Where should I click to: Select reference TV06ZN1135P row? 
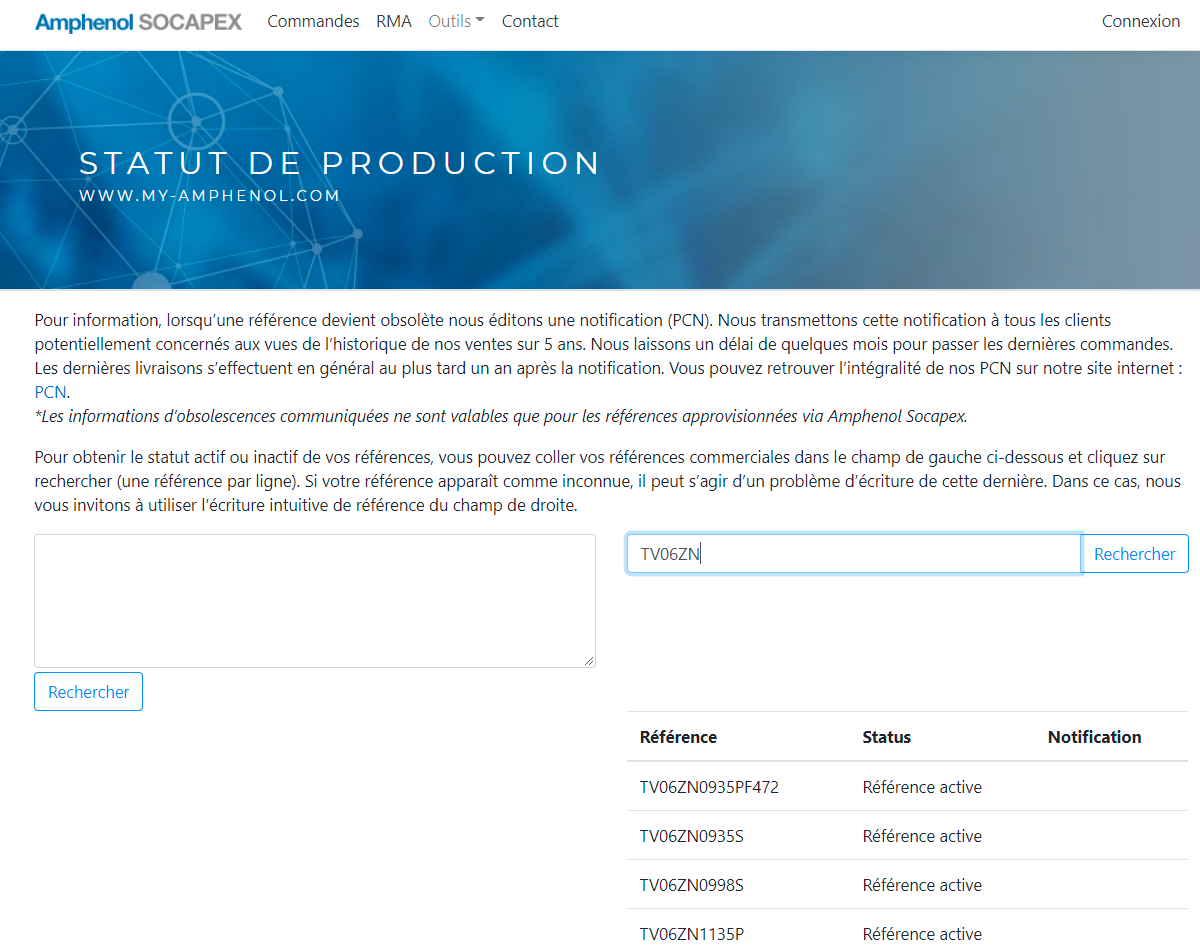907,933
